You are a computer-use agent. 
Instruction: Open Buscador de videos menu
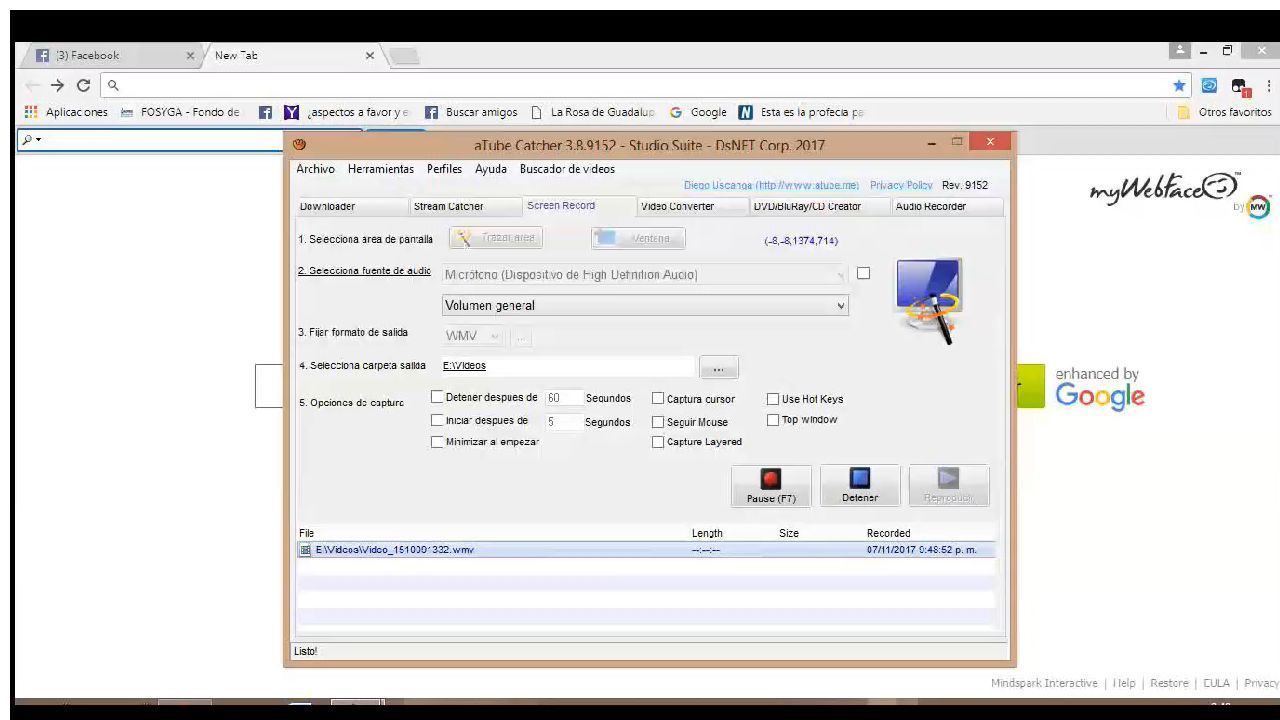point(567,169)
